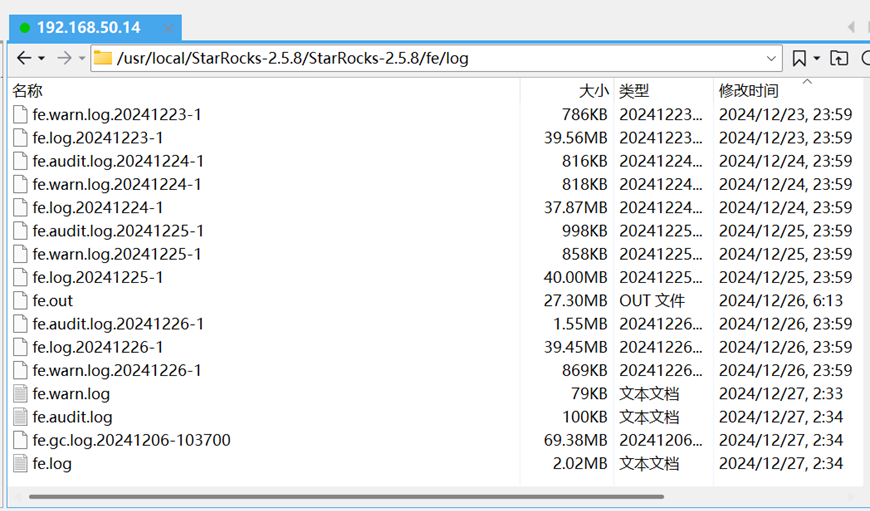This screenshot has width=870, height=511.
Task: Close the 192.168.50.14 tab
Action: click(169, 28)
